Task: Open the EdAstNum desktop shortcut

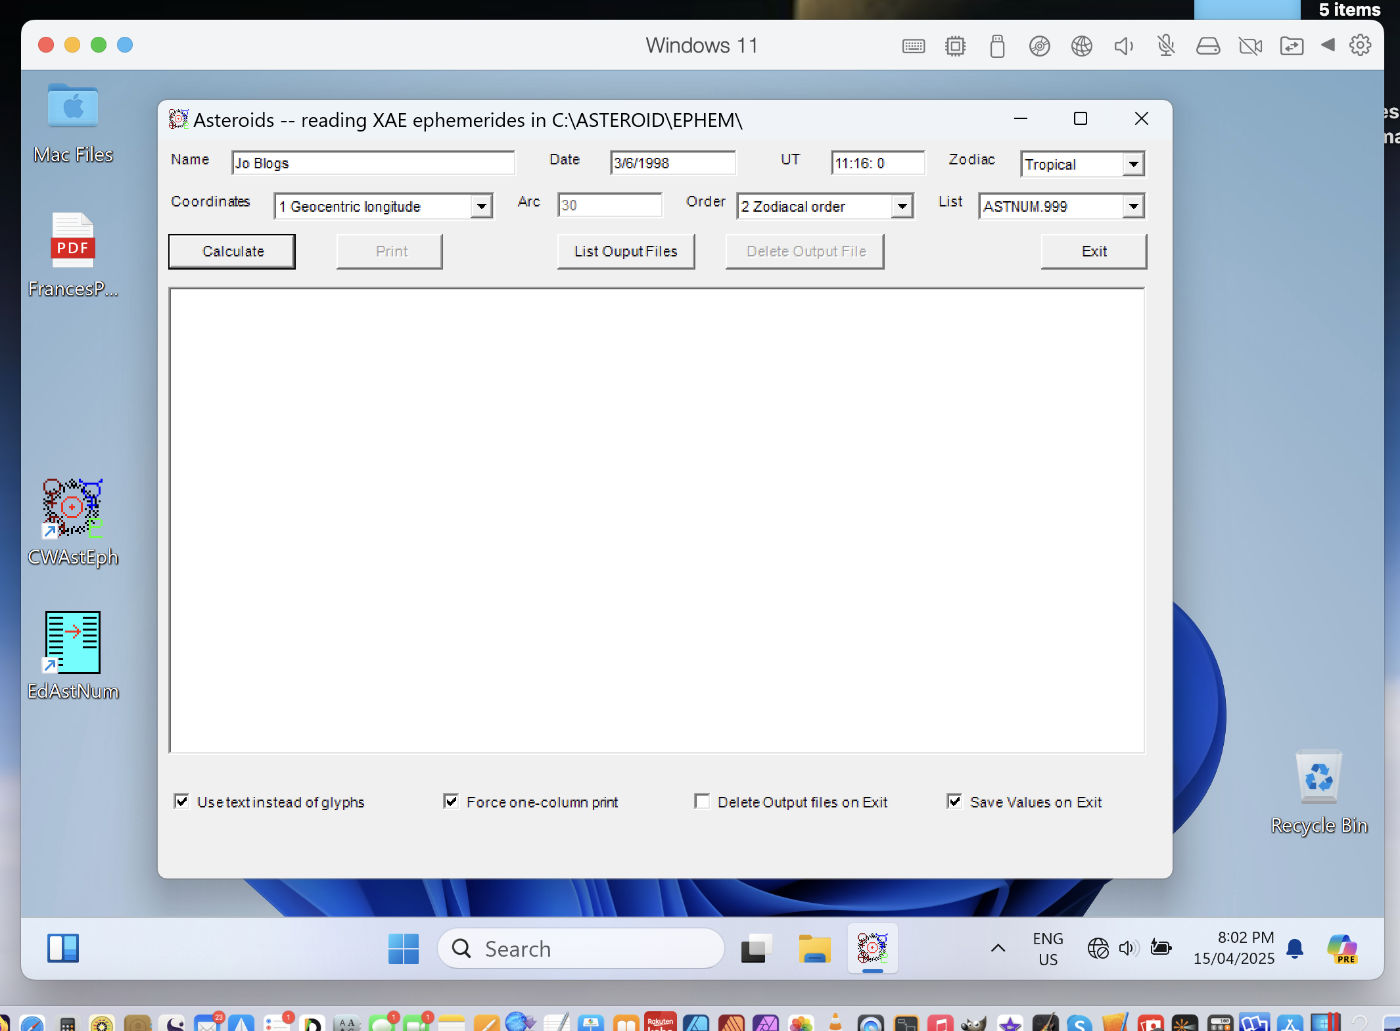Action: (x=72, y=642)
